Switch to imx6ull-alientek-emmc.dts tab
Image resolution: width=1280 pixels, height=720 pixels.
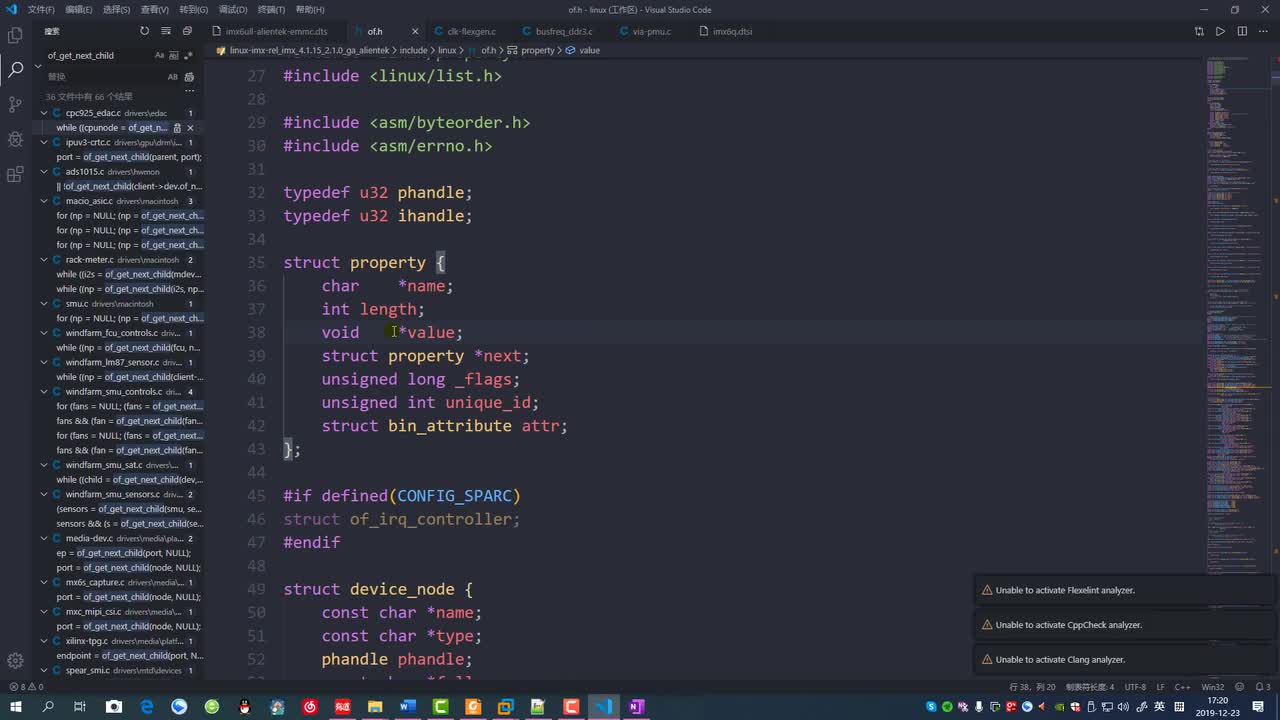pos(275,31)
